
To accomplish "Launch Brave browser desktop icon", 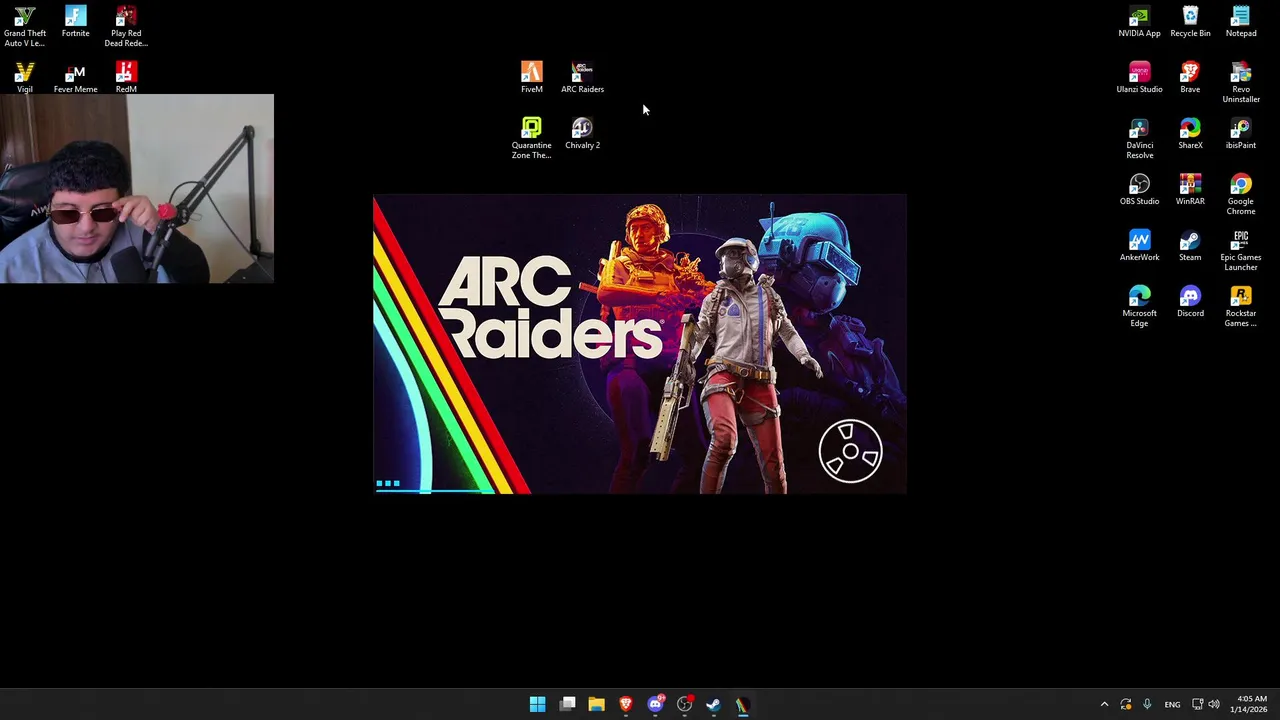I will pos(1190,78).
